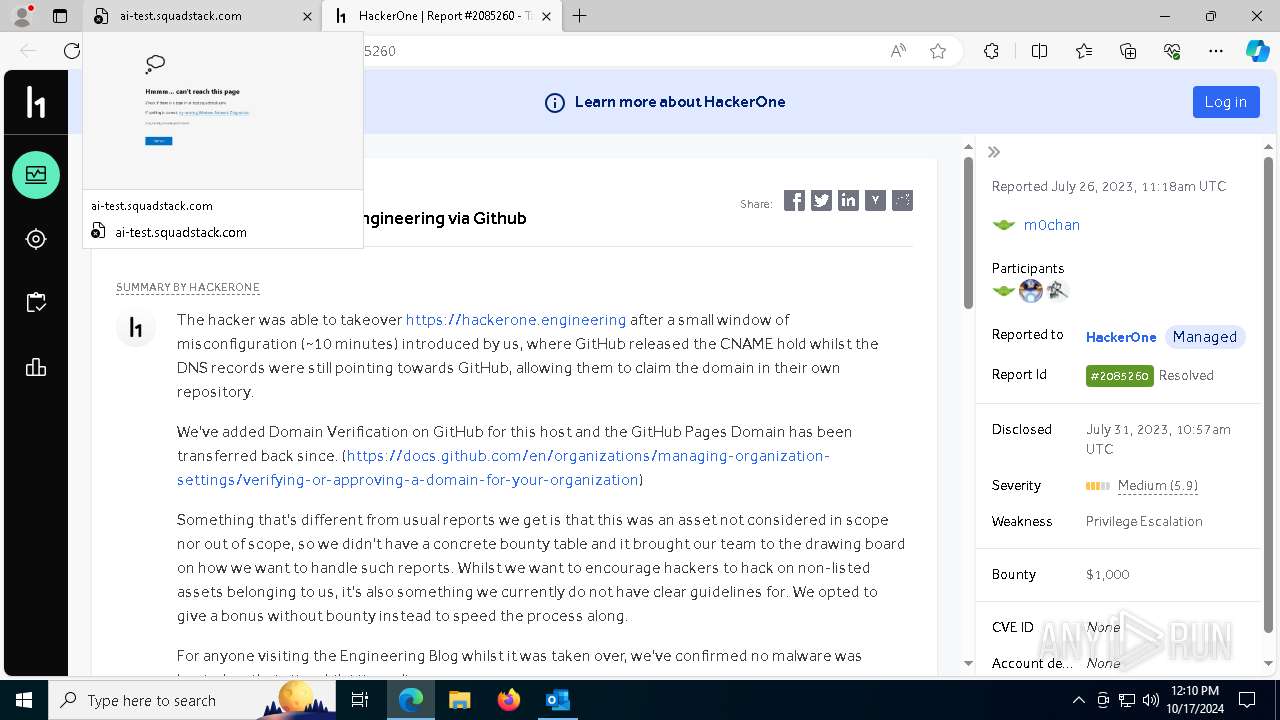
Task: Click the Medium (5.9) severity link
Action: [1158, 486]
